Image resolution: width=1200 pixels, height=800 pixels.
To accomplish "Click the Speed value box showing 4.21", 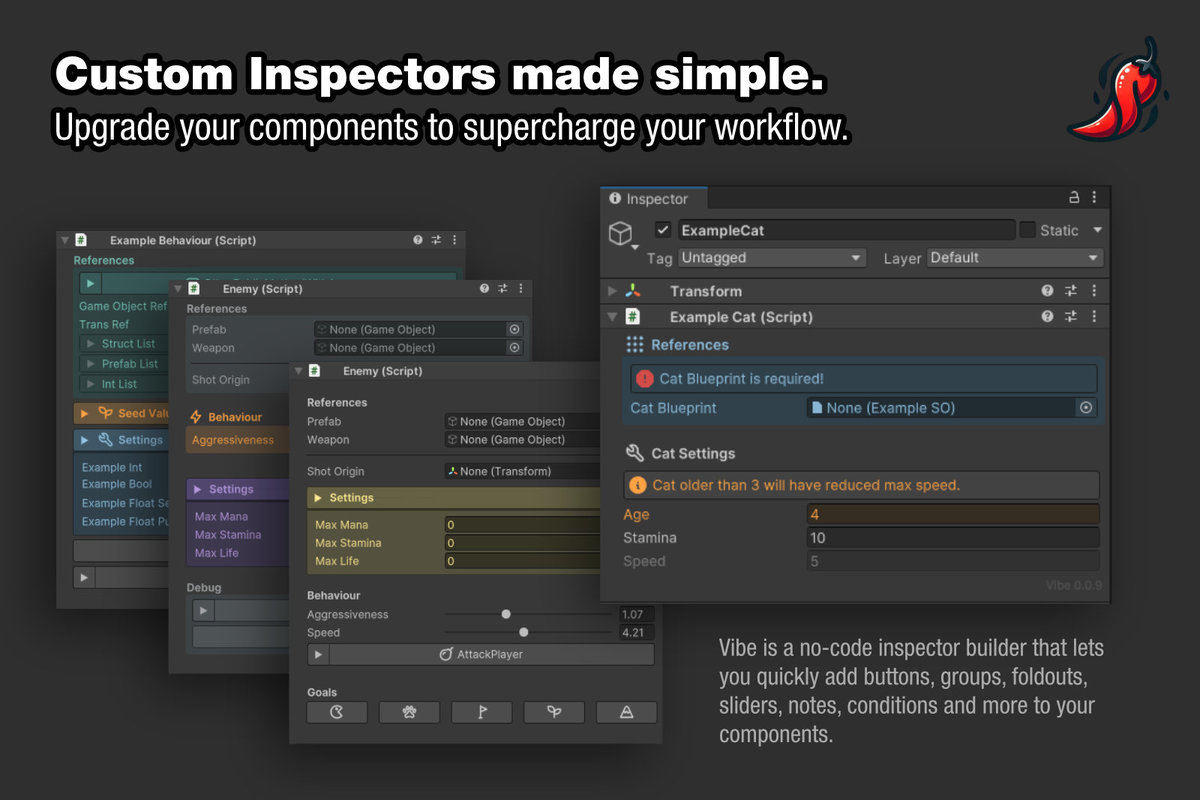I will [636, 632].
